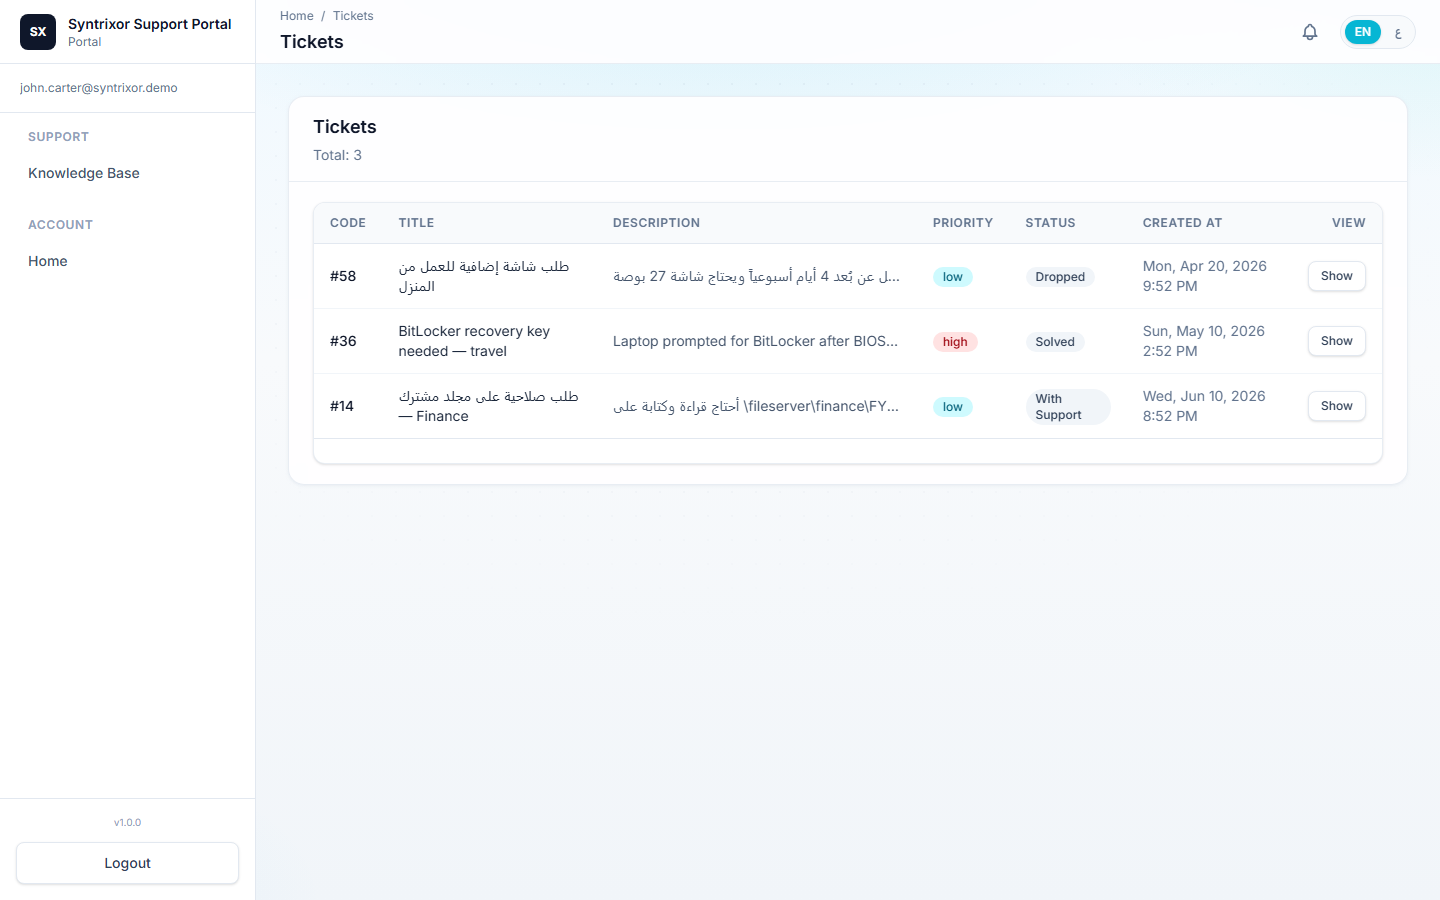Click the DESCRIPTION column header
Viewport: 1440px width, 900px height.
coord(656,223)
